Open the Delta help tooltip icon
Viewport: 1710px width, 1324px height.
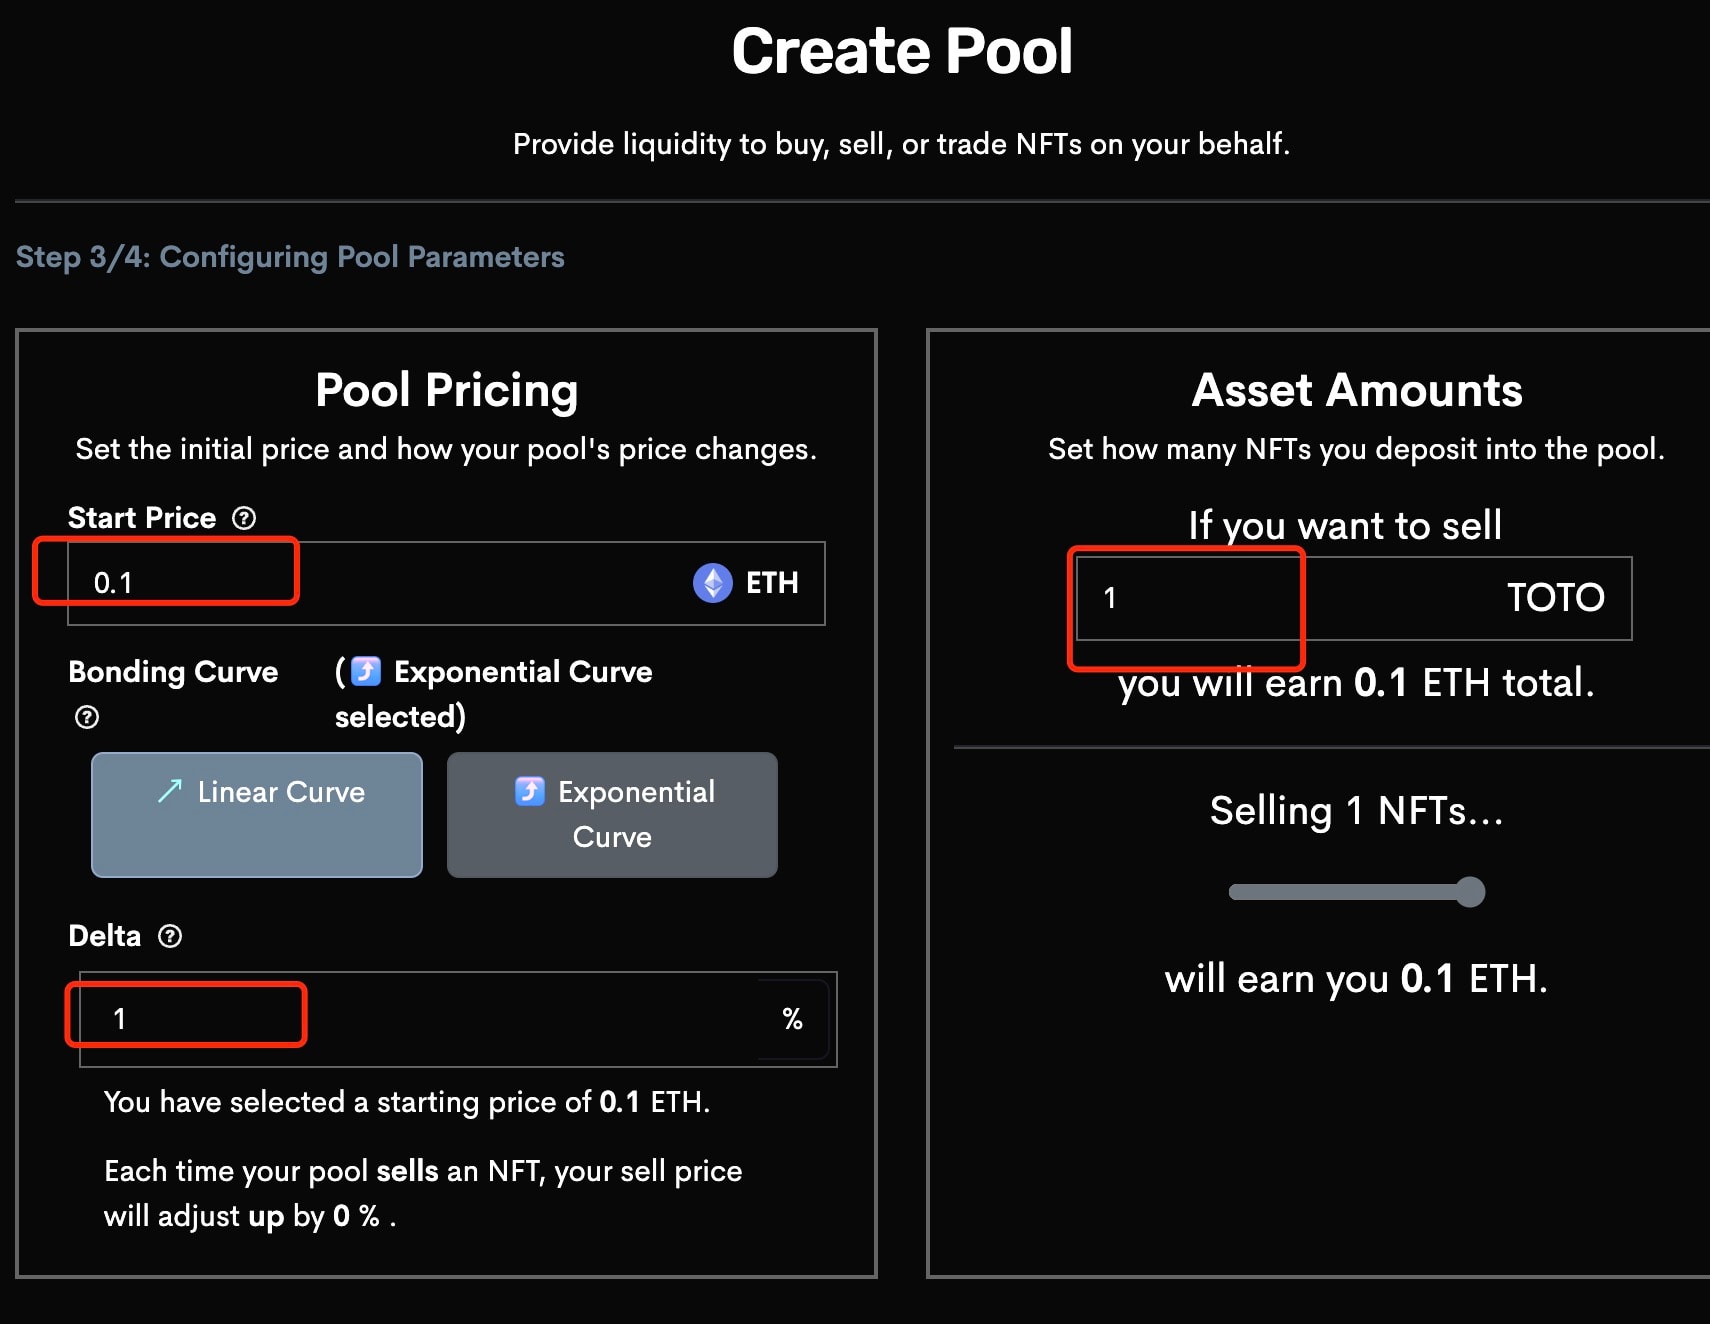(170, 936)
